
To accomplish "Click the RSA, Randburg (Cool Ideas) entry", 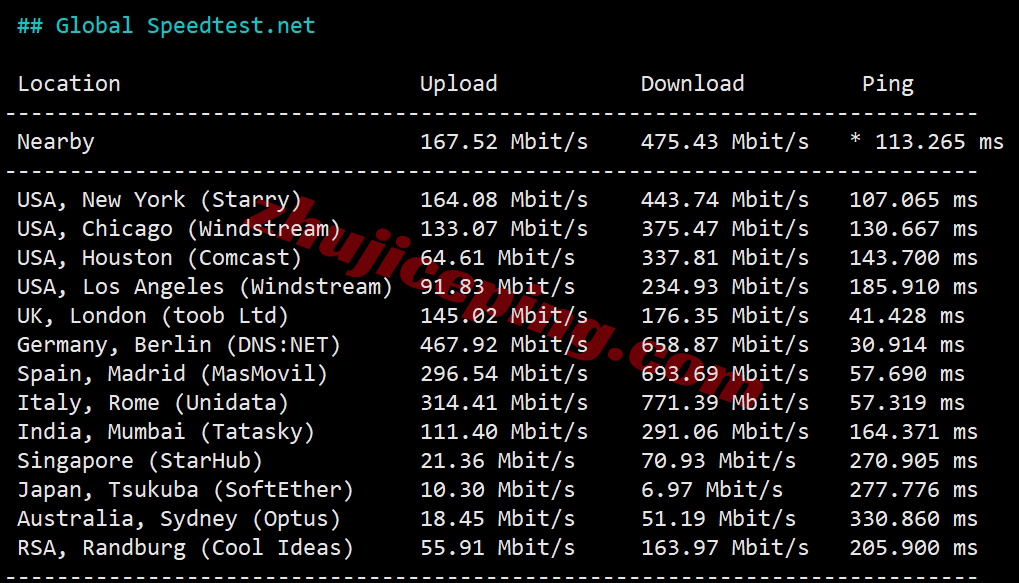I will 185,548.
